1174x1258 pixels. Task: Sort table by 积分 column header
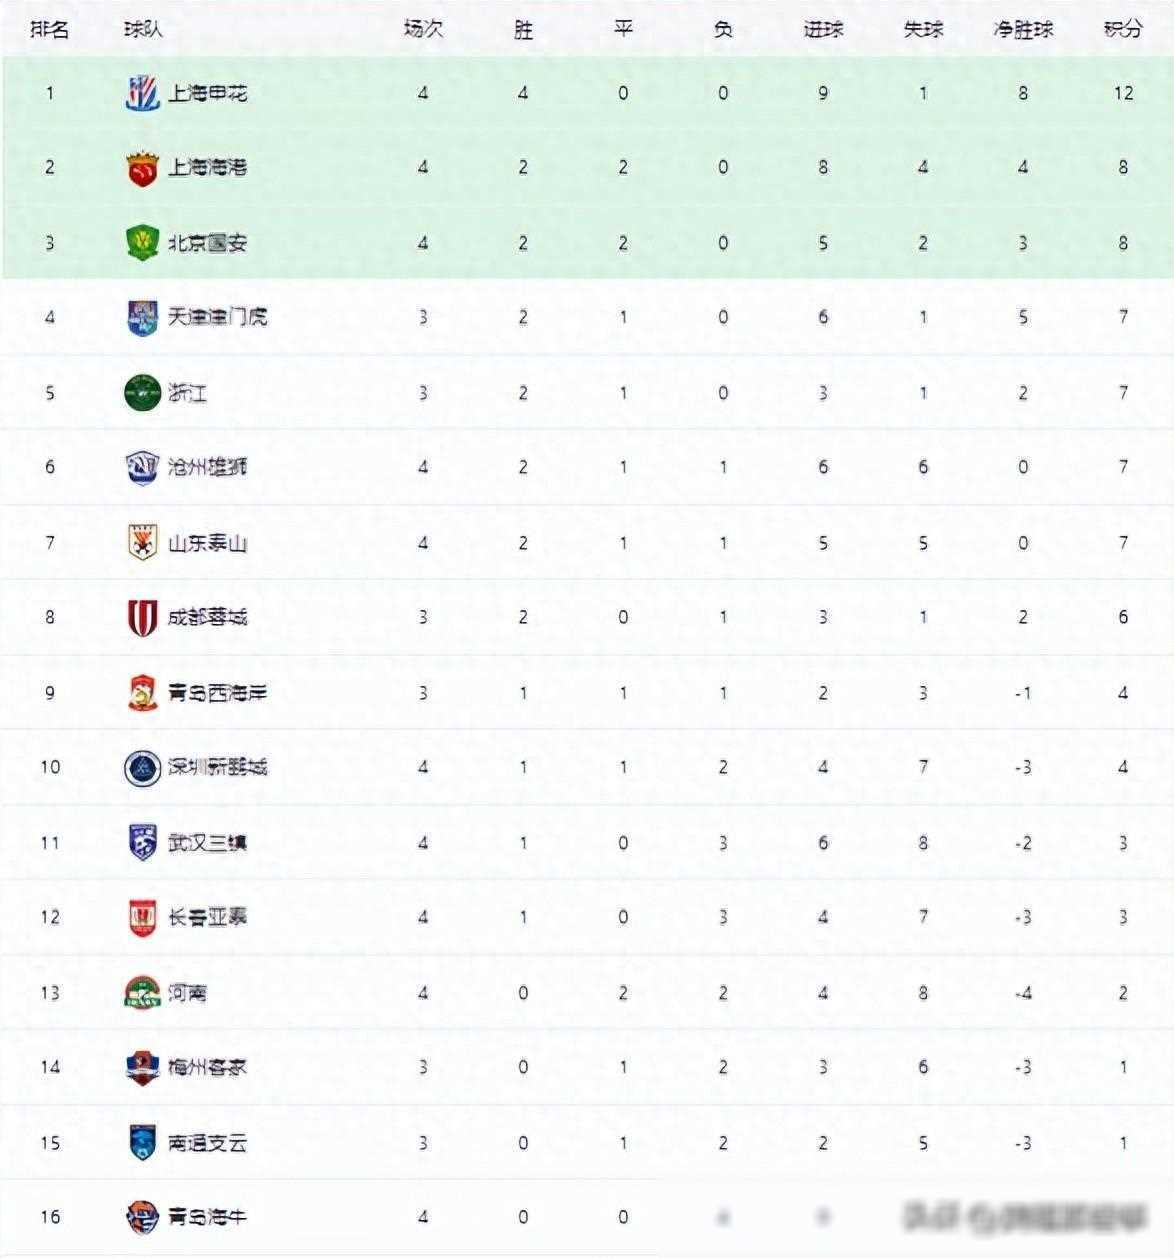tap(1122, 29)
